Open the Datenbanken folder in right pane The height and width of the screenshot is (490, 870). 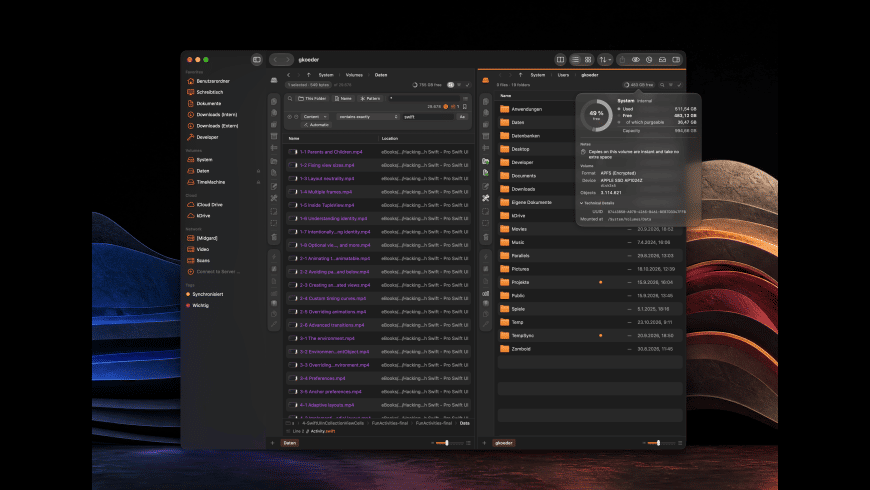click(525, 136)
